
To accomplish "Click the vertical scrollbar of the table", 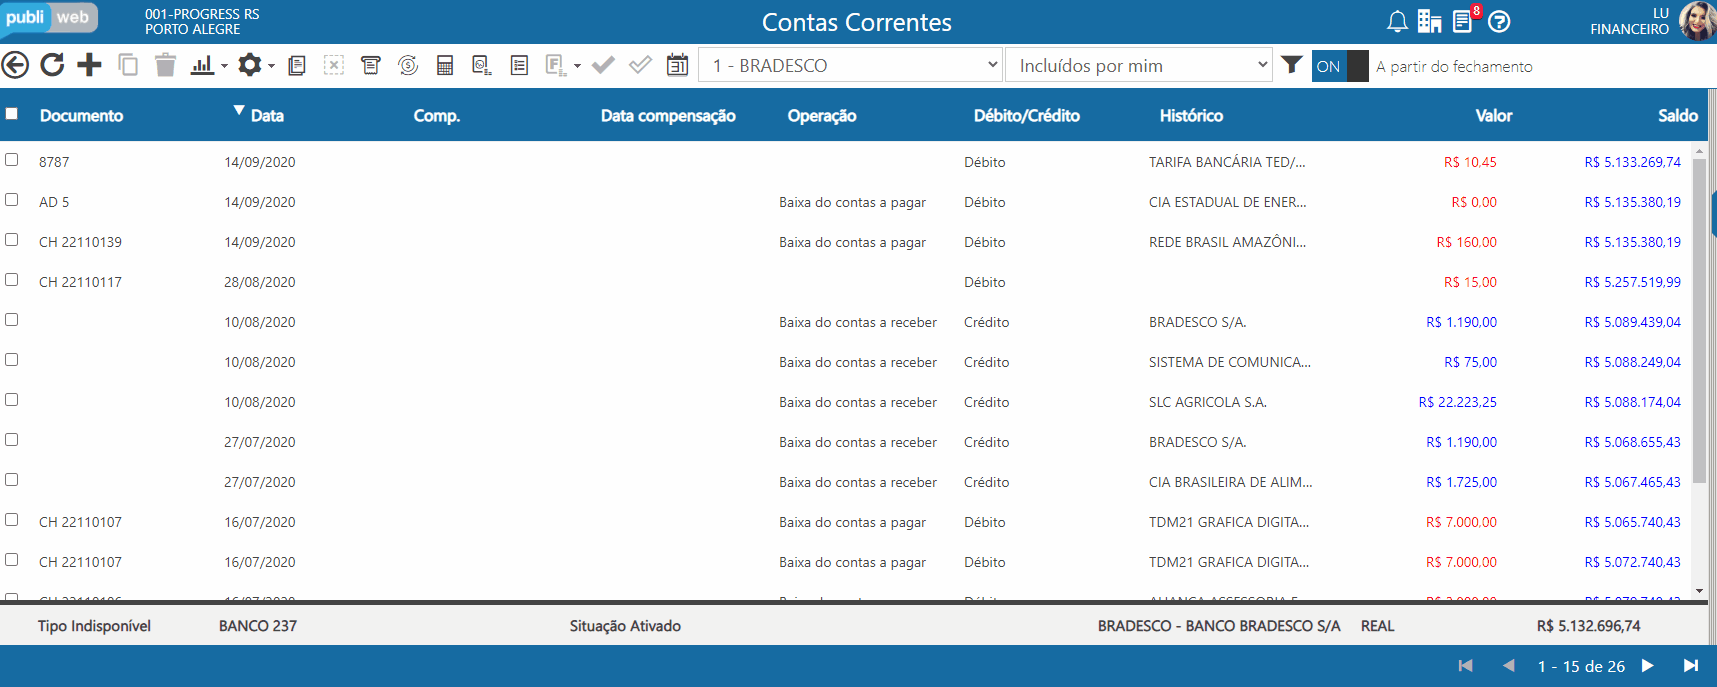I will (x=1699, y=320).
